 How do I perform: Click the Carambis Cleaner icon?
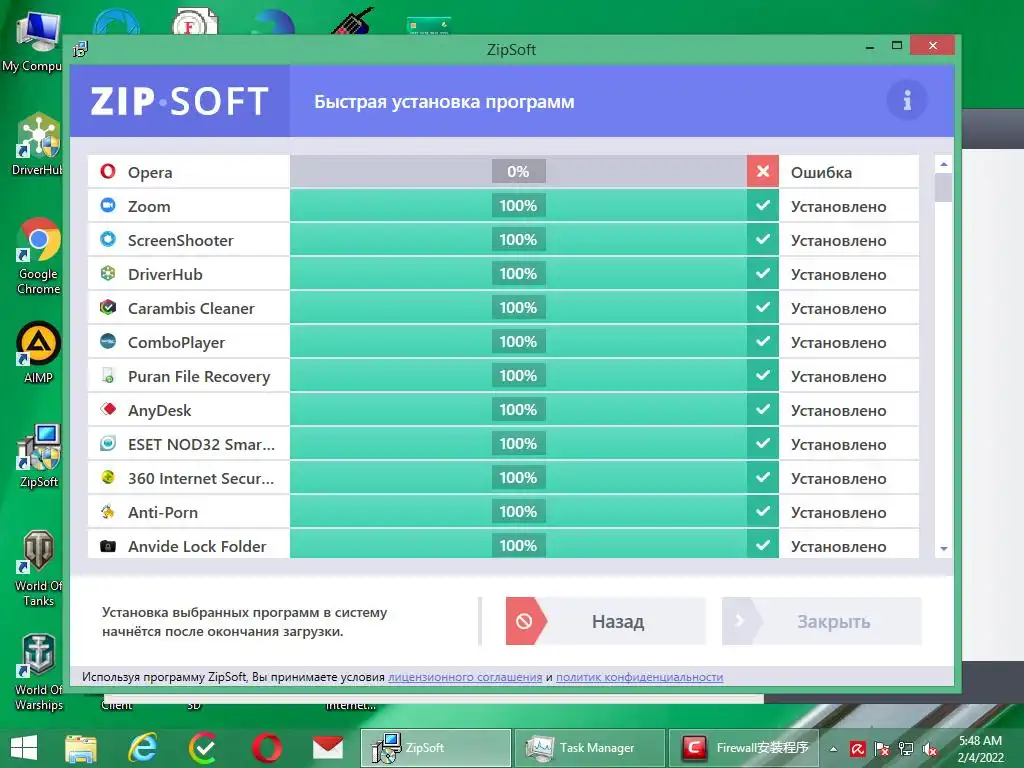tap(108, 308)
